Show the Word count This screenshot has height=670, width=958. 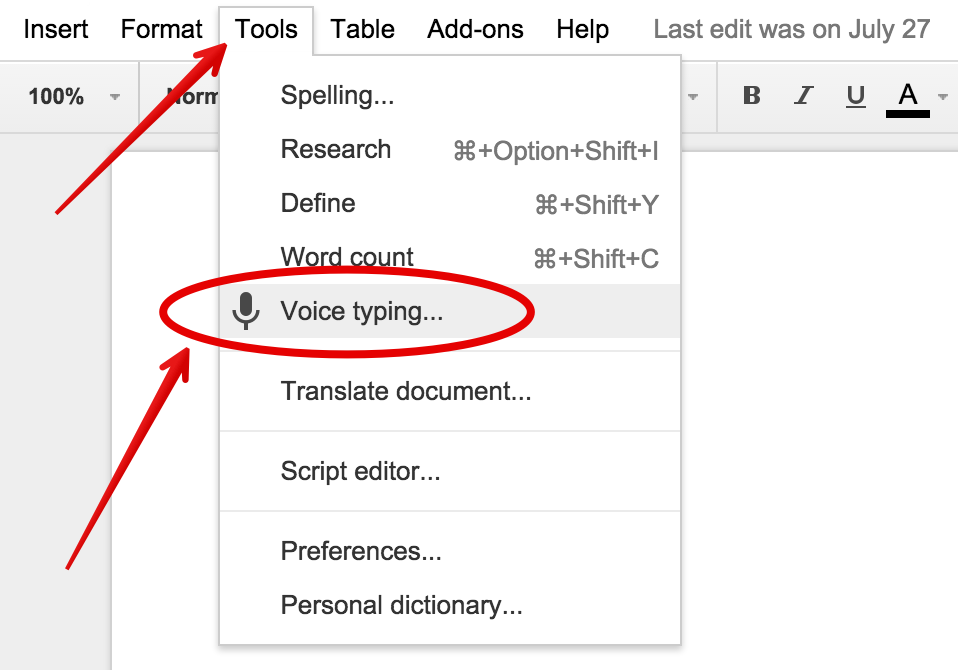click(347, 258)
